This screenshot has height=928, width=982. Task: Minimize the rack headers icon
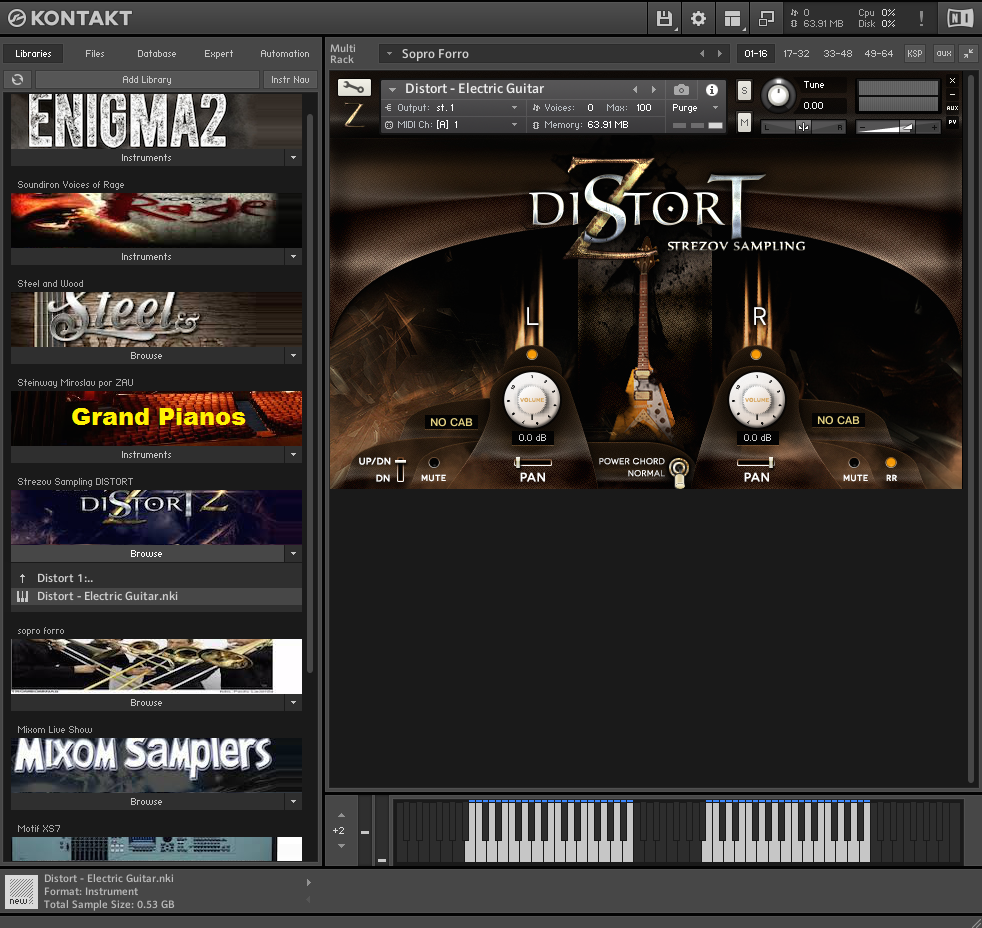(x=968, y=54)
